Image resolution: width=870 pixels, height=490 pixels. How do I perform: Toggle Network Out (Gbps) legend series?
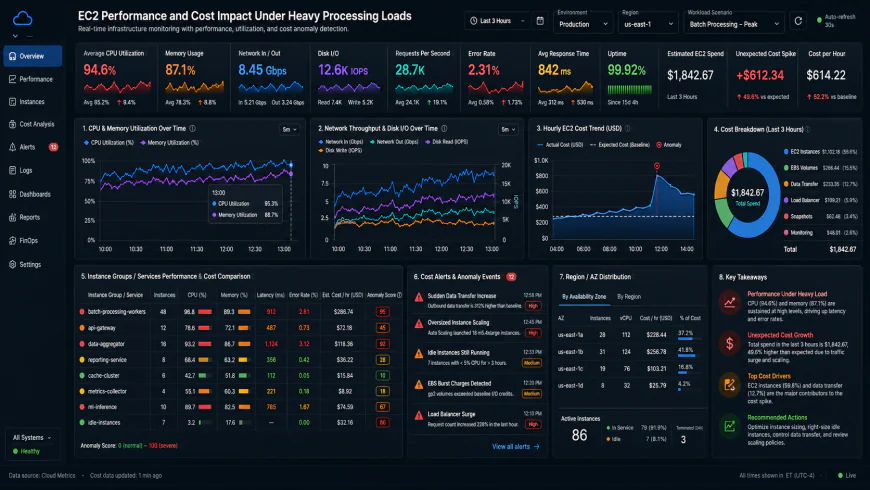[x=394, y=142]
